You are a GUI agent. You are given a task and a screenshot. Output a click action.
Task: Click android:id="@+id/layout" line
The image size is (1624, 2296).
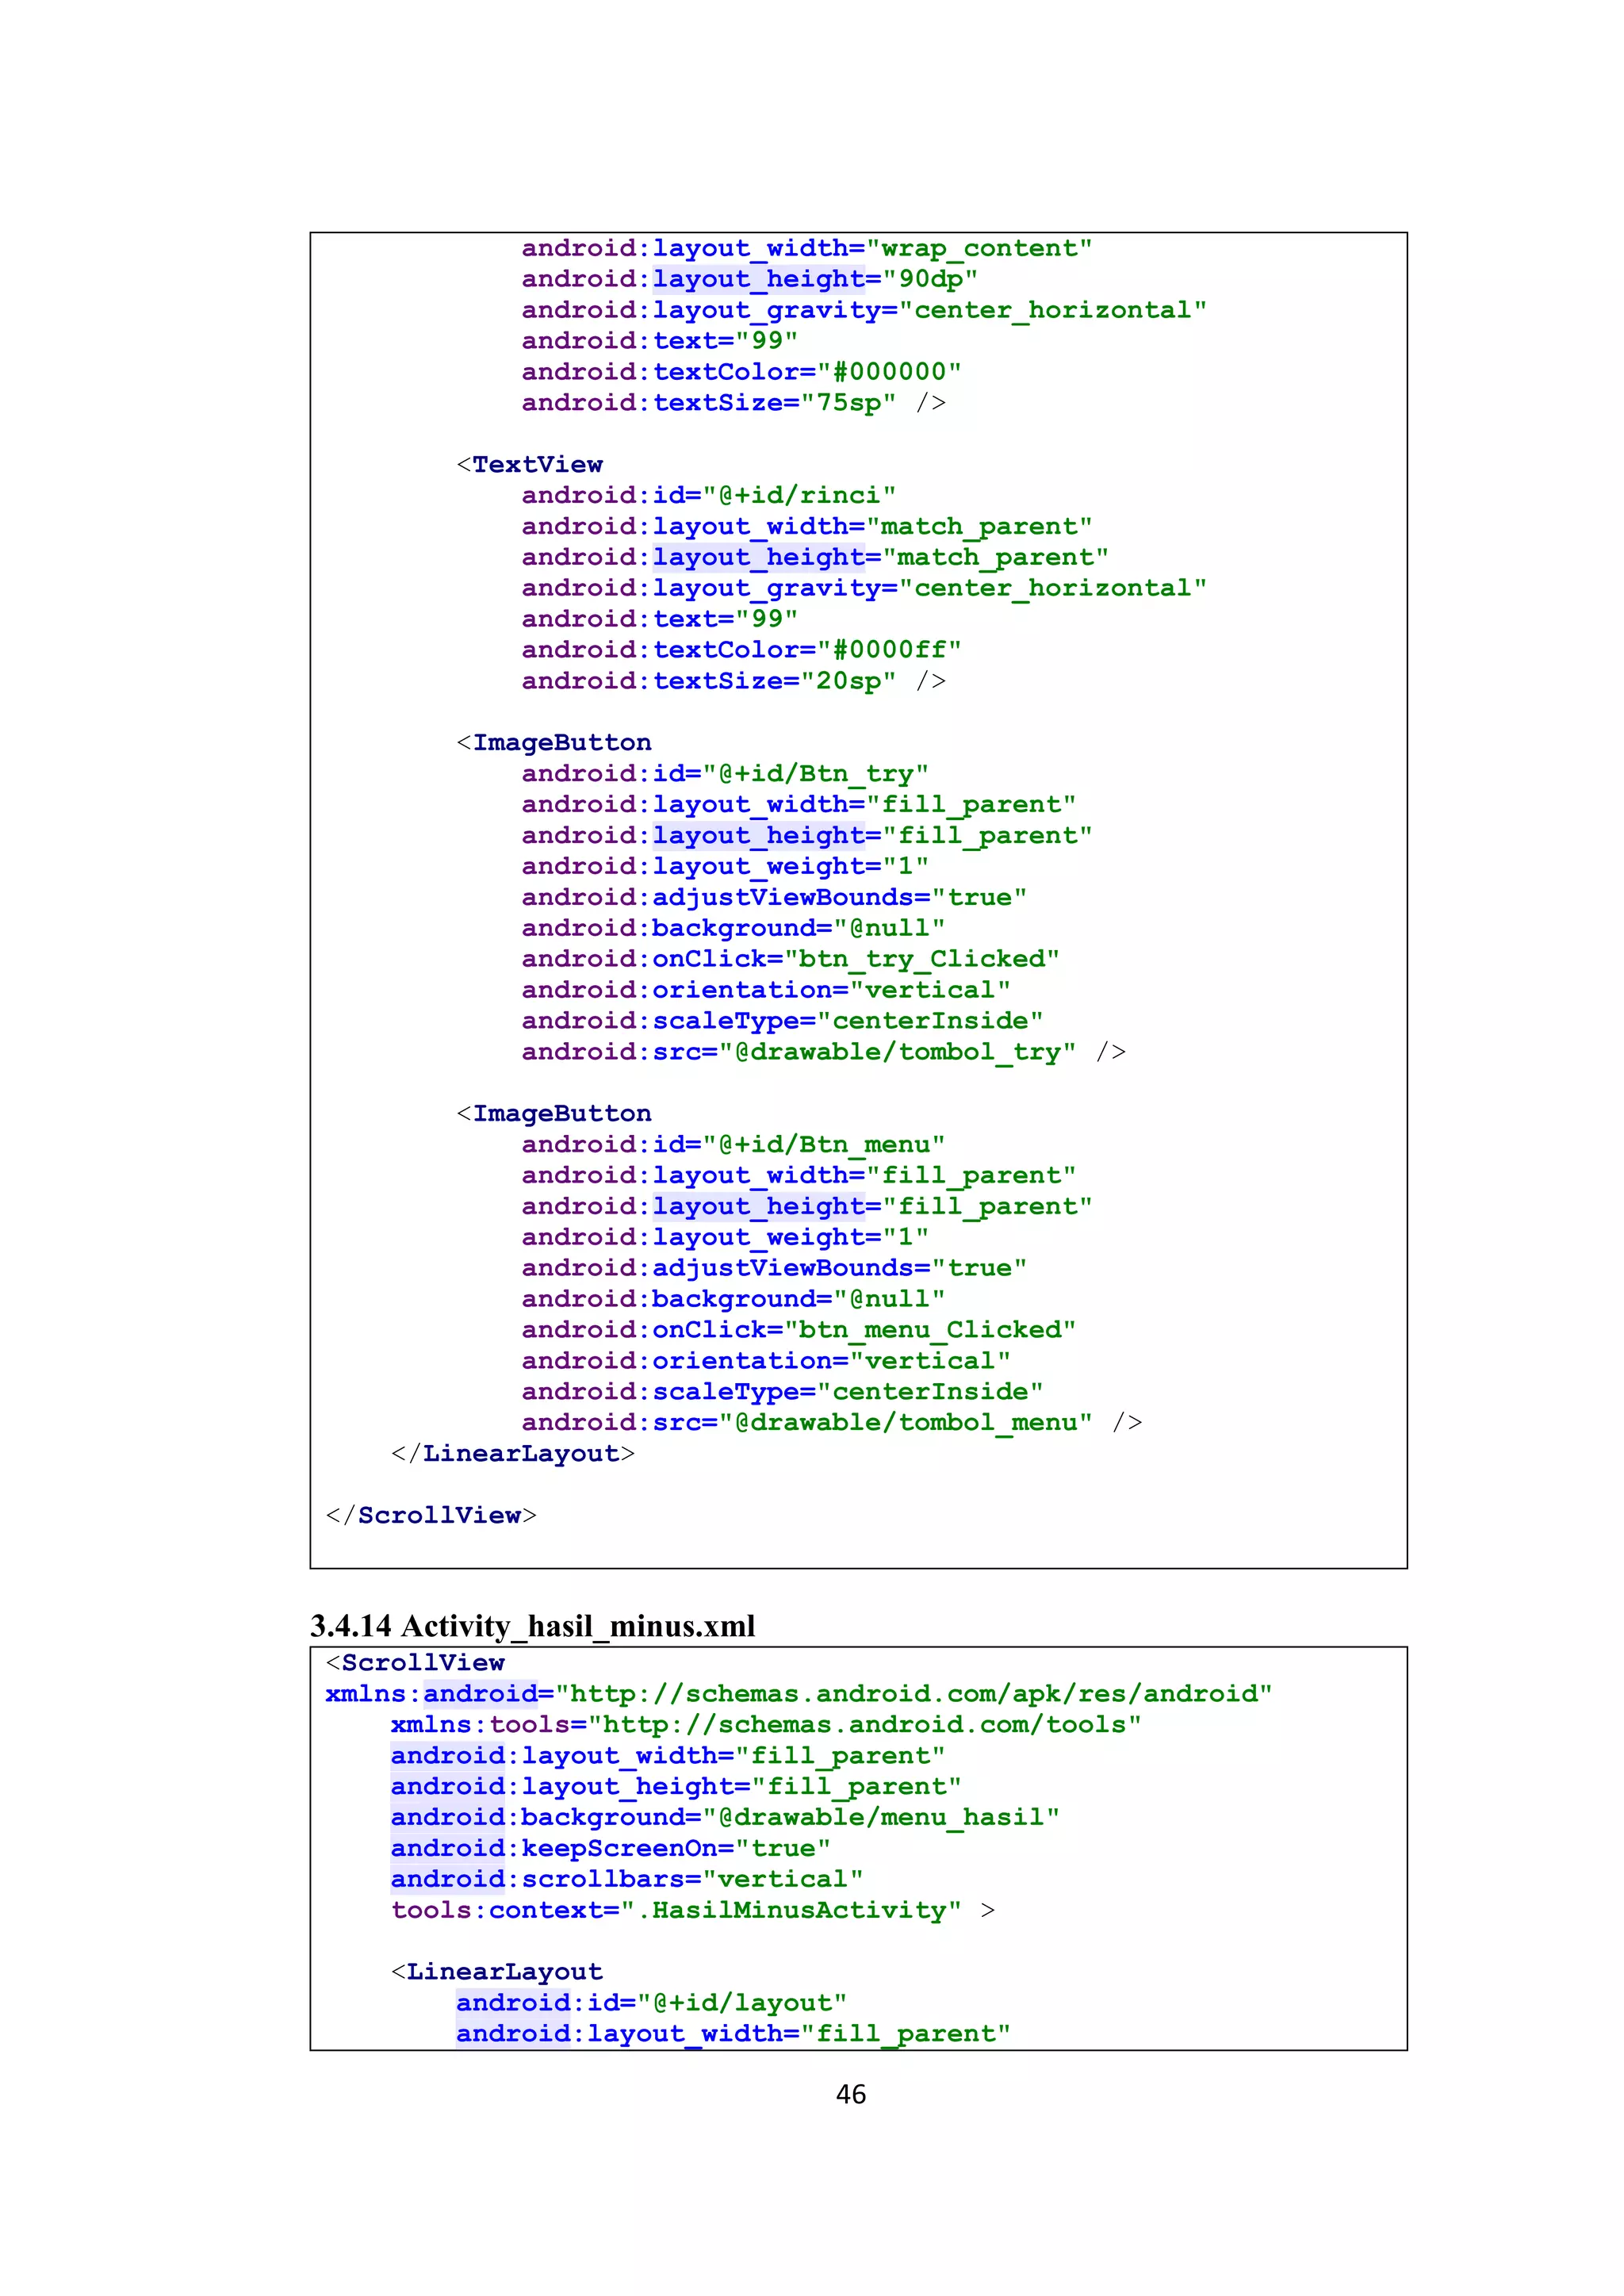click(651, 2003)
